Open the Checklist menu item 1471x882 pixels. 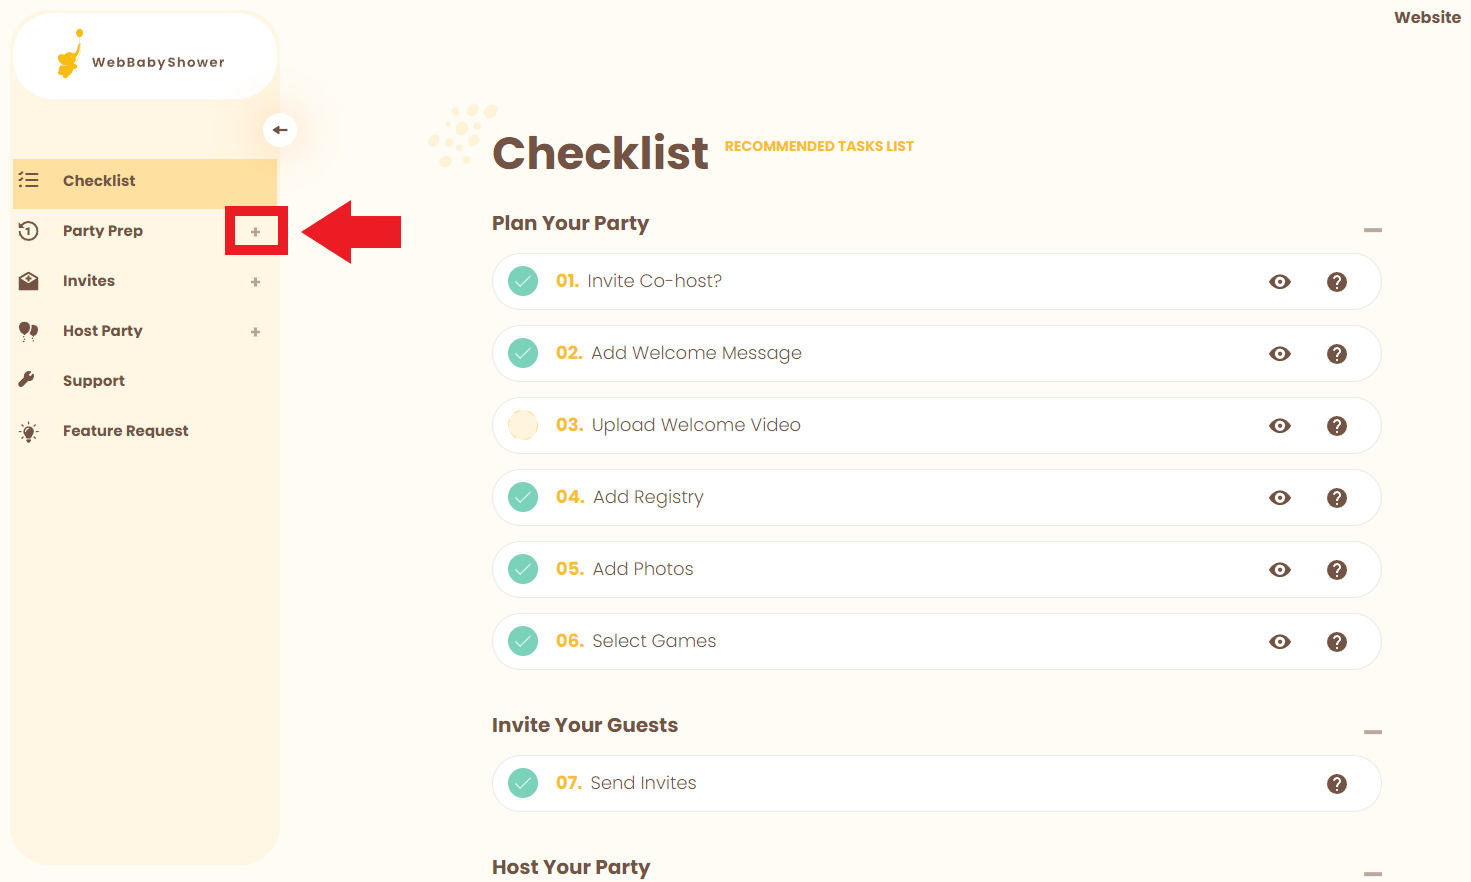click(x=99, y=181)
